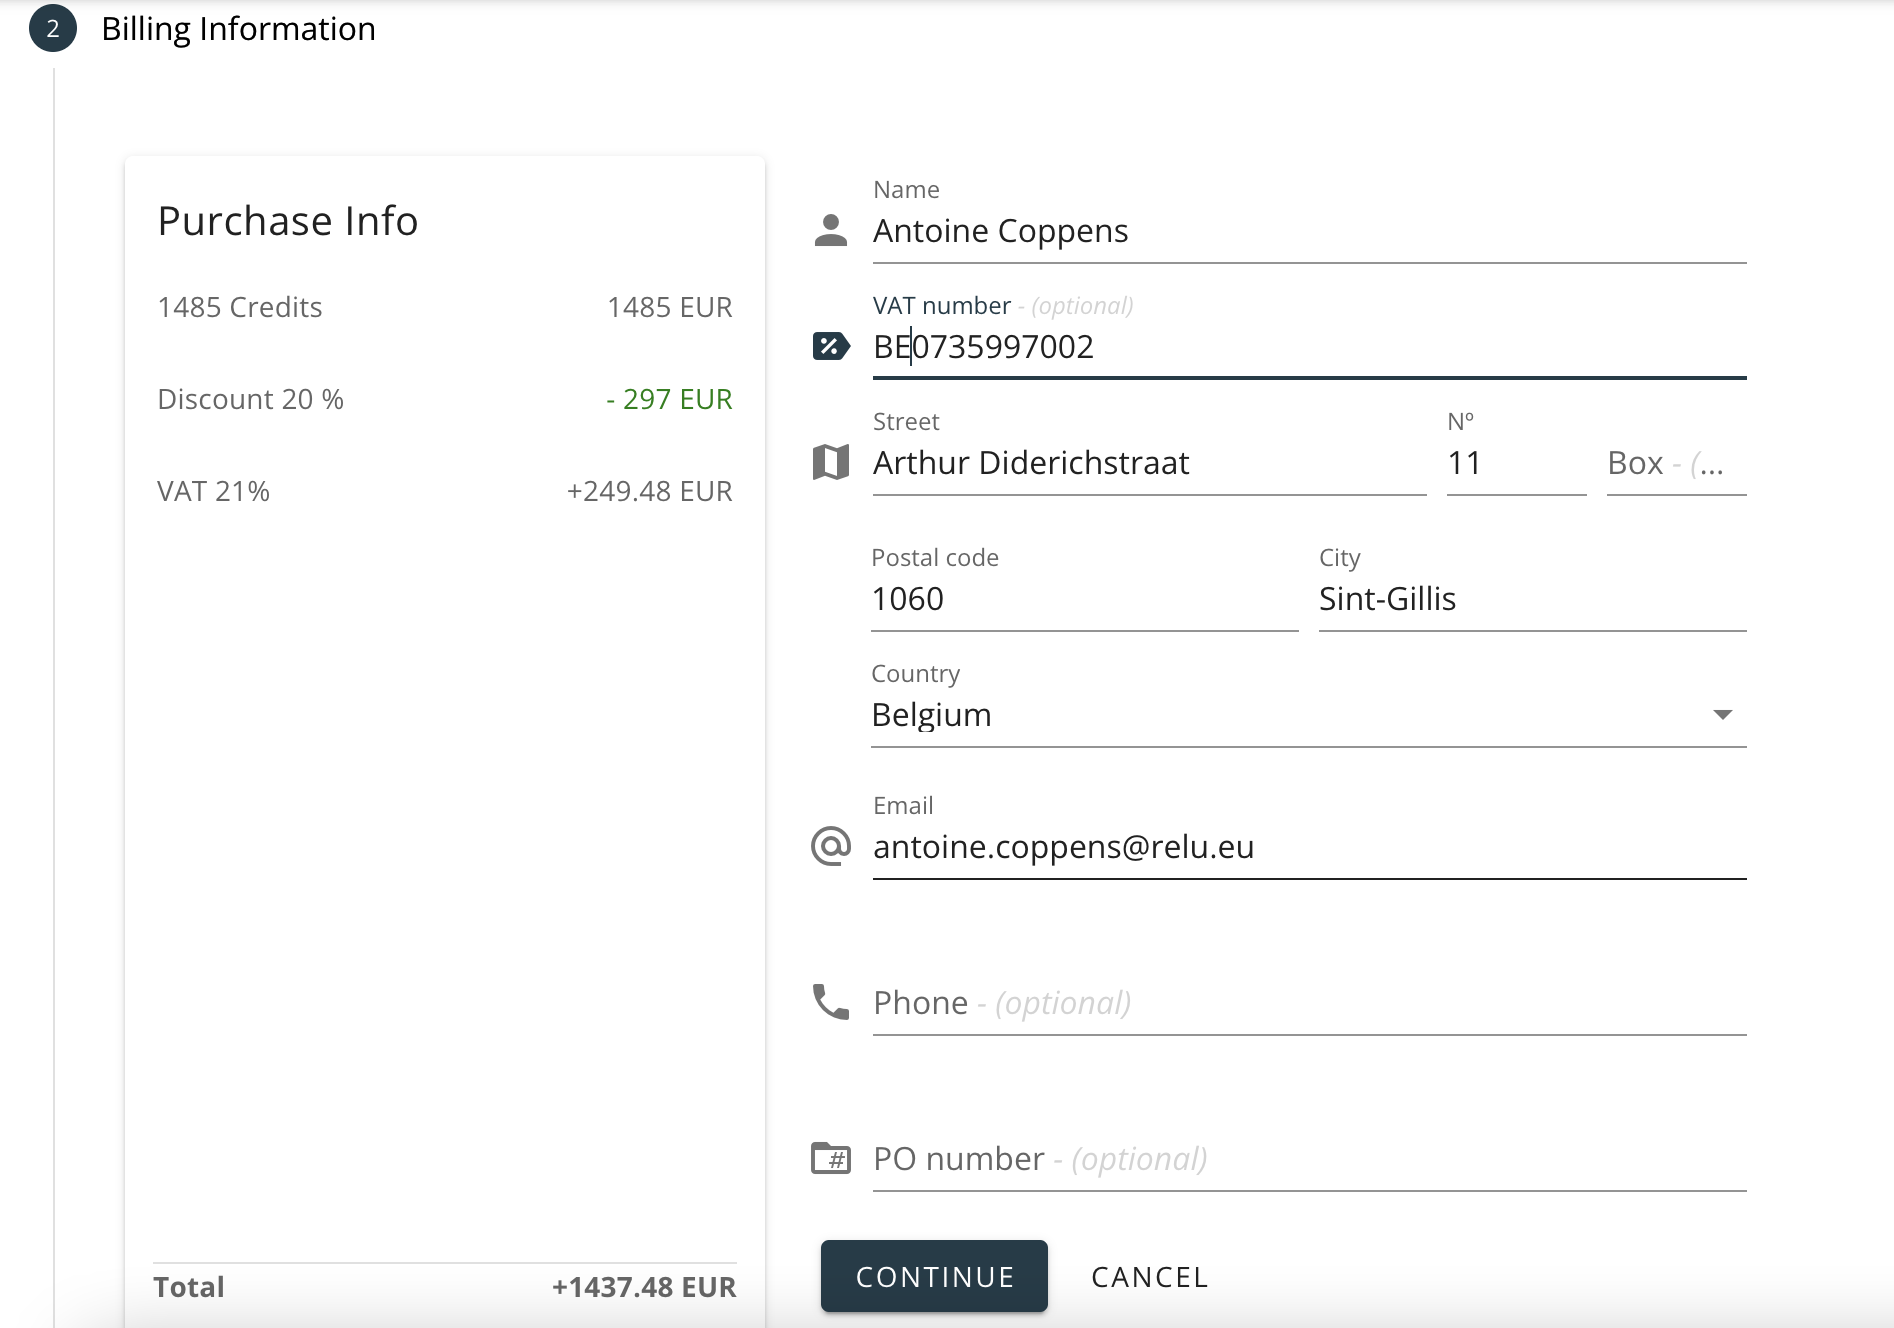
Task: Click the @ email icon
Action: tap(830, 847)
